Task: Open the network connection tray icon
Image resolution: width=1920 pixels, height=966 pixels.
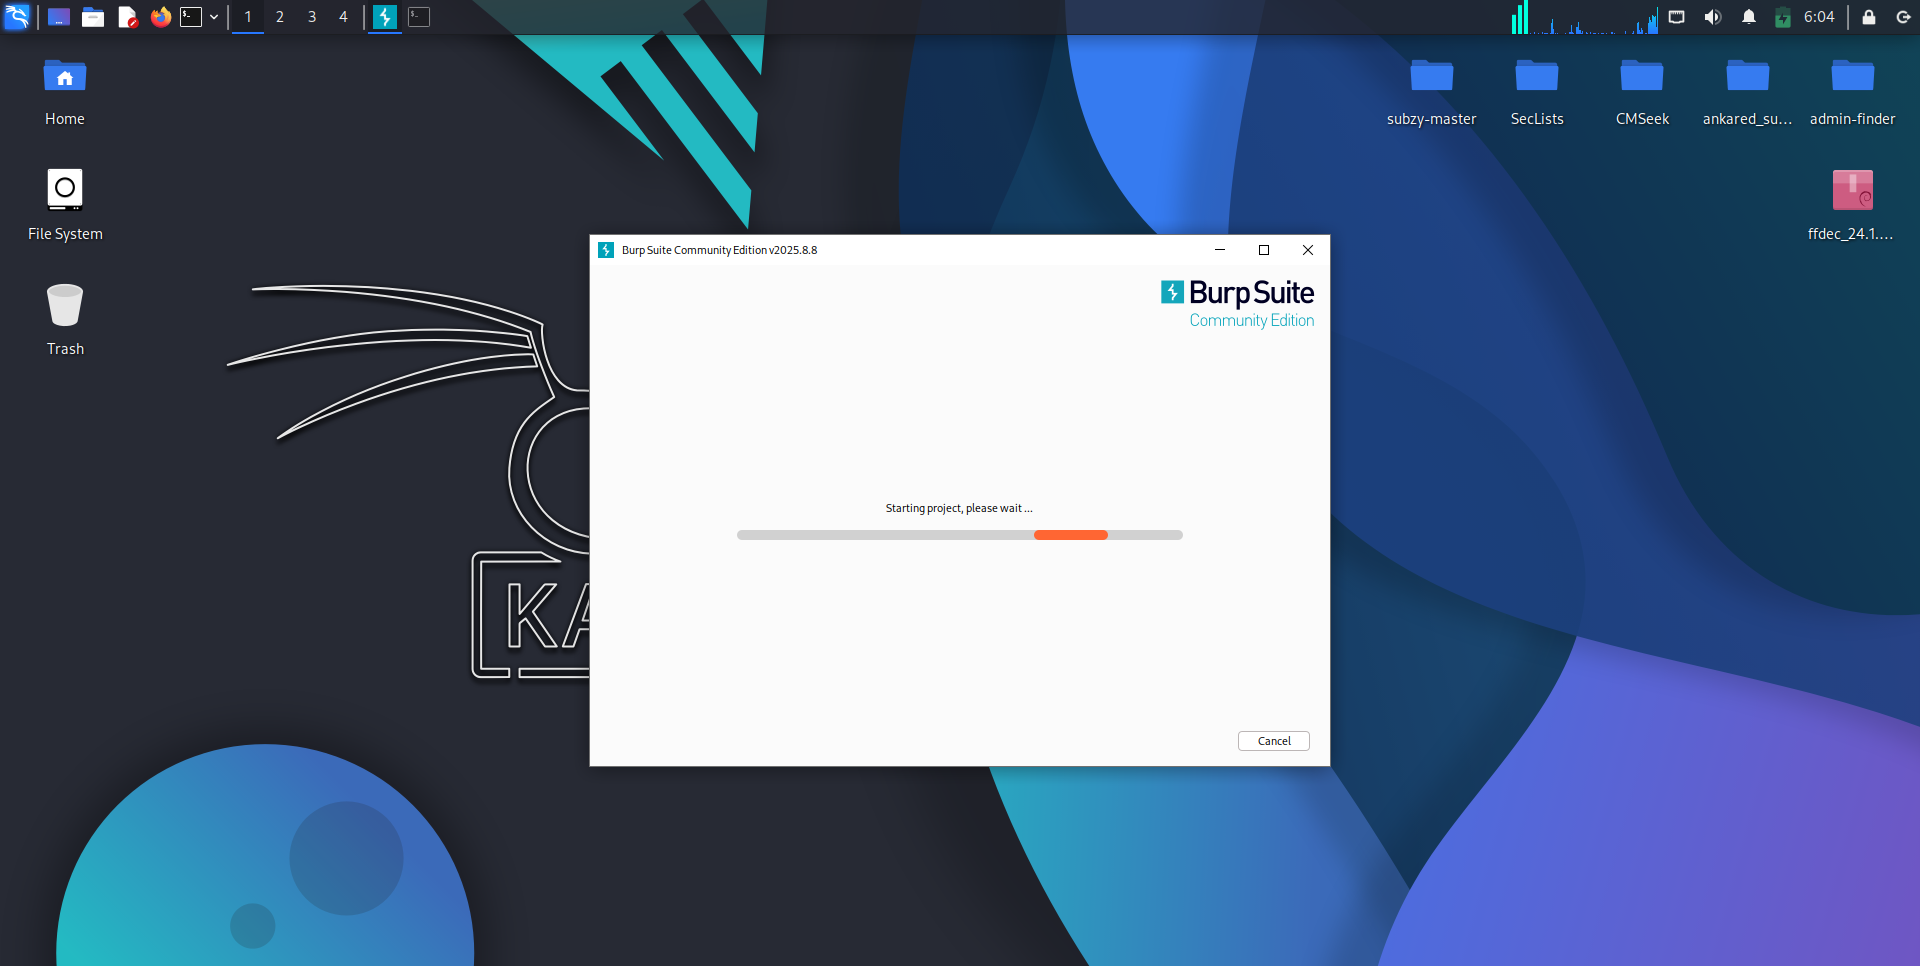Action: tap(1677, 17)
